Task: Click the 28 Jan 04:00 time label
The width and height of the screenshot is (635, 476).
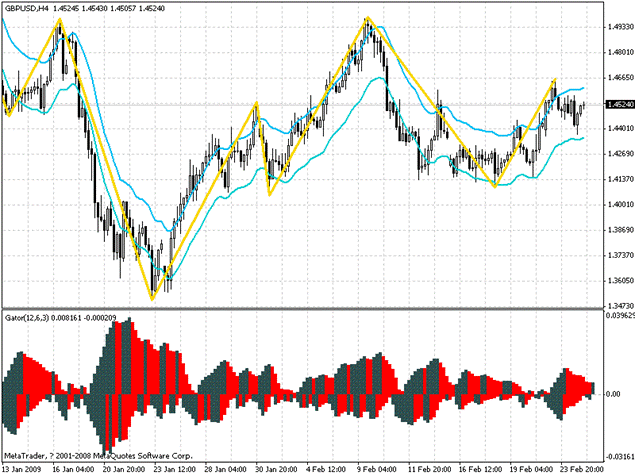Action: pyautogui.click(x=226, y=470)
